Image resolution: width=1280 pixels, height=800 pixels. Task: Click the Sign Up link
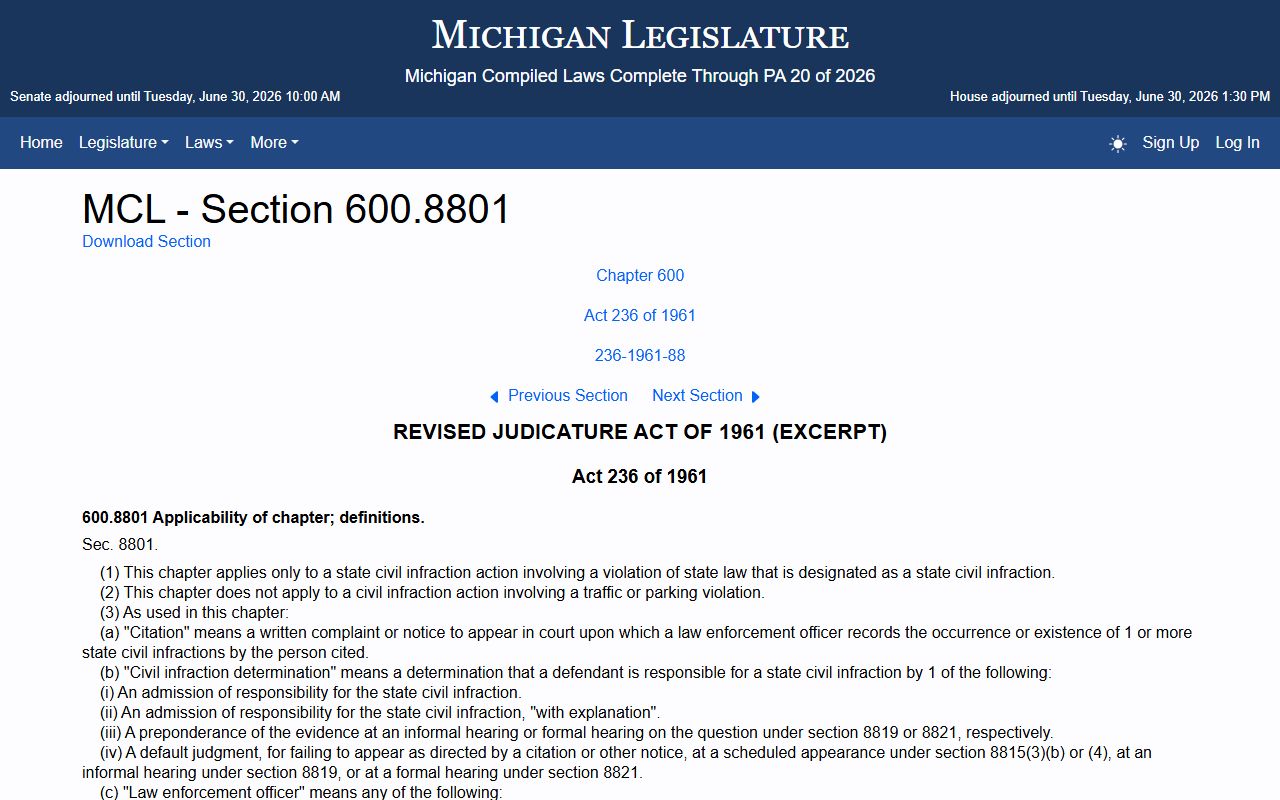1171,143
